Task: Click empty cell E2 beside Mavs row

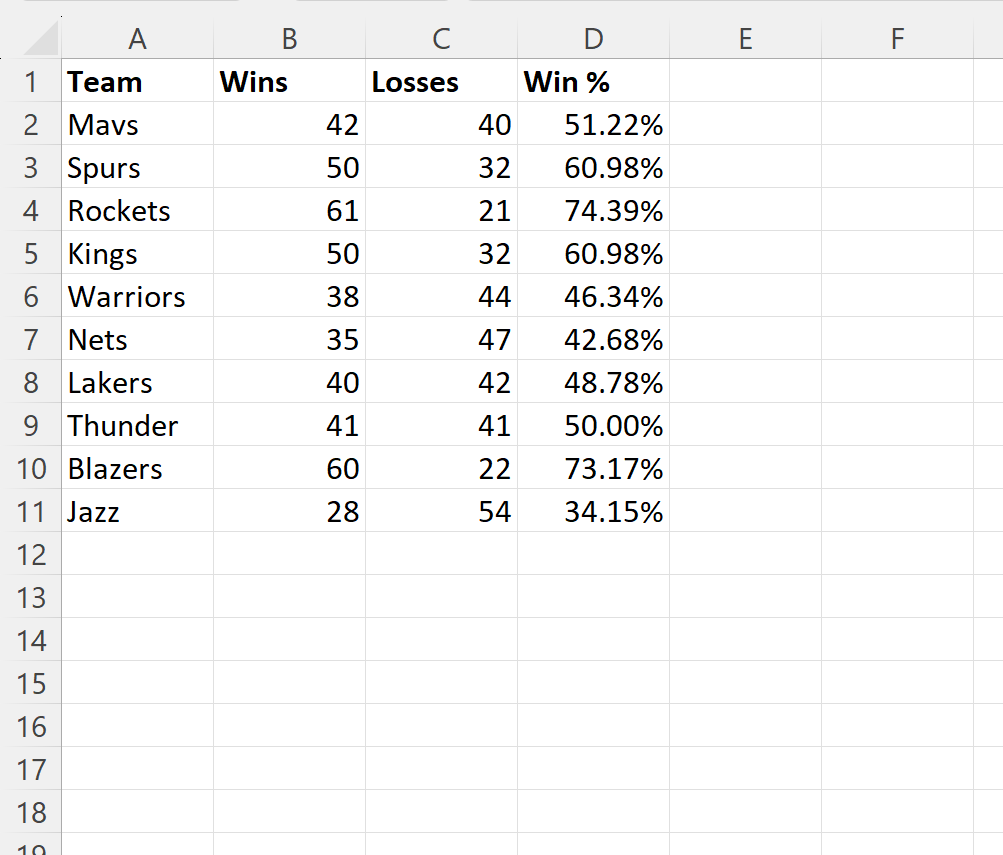Action: pyautogui.click(x=744, y=124)
